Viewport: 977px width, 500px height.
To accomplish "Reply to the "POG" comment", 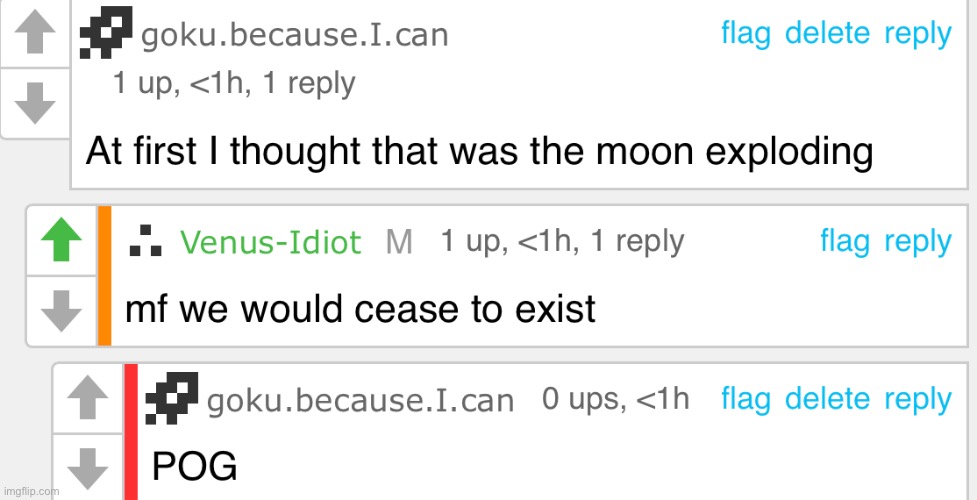I will [x=918, y=400].
